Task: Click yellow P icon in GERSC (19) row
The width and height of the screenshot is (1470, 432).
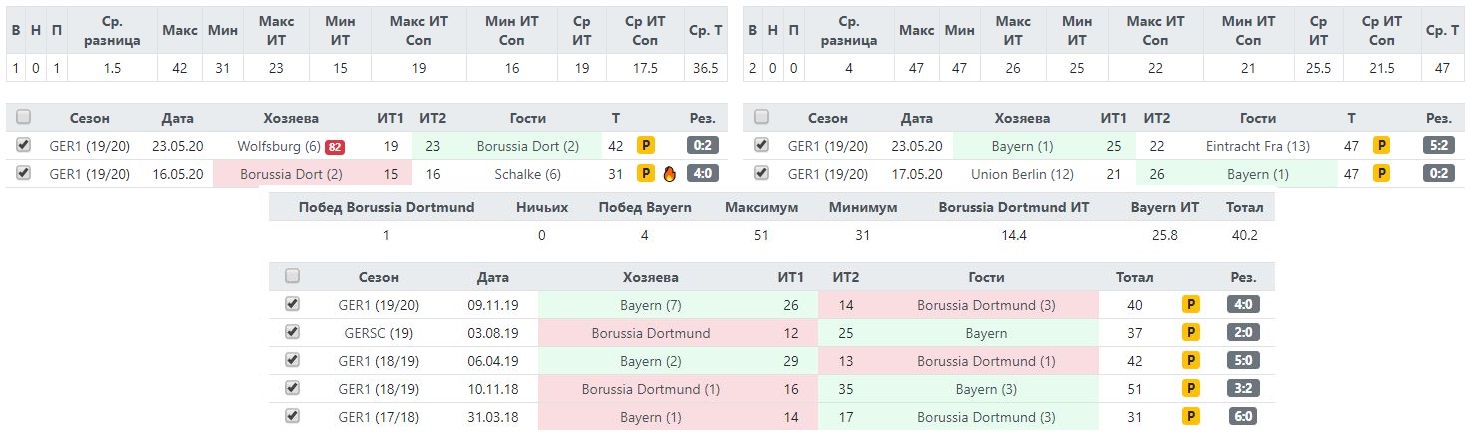Action: point(1190,333)
